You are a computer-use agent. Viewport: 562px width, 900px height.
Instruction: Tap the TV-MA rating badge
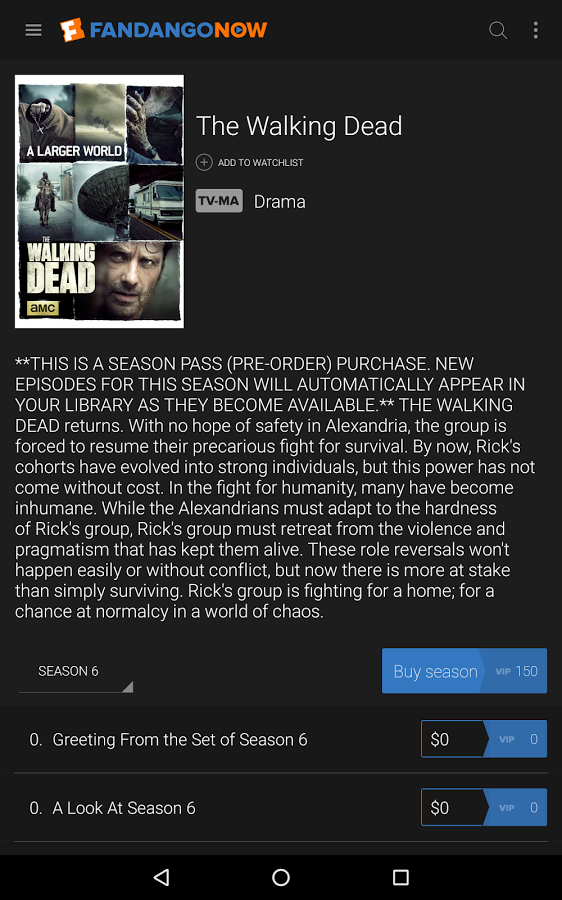pyautogui.click(x=219, y=201)
